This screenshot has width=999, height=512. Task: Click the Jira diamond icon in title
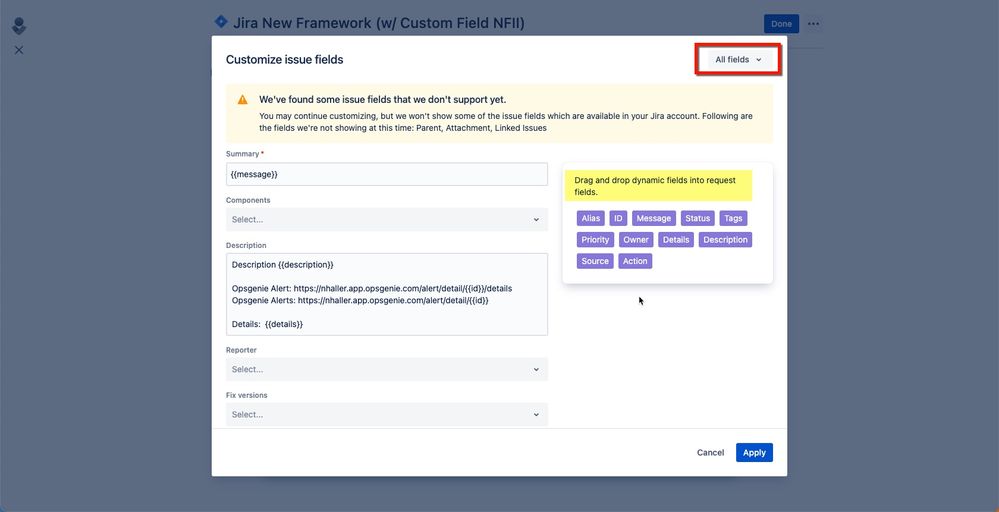(221, 22)
